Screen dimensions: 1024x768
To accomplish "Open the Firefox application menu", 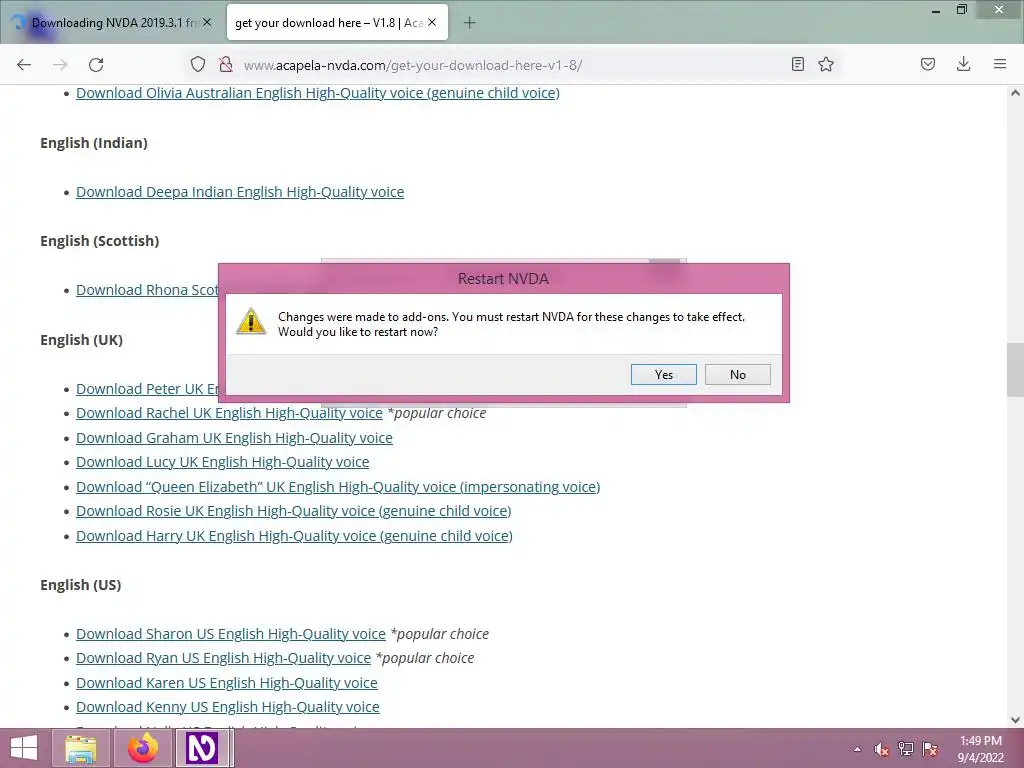I will point(1000,64).
